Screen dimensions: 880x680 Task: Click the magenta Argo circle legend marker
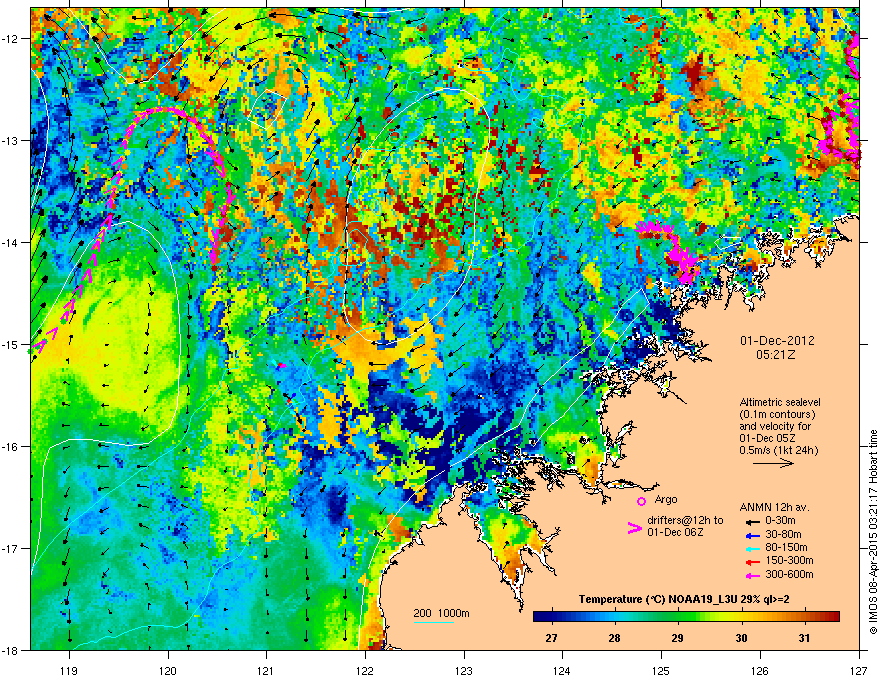(641, 501)
